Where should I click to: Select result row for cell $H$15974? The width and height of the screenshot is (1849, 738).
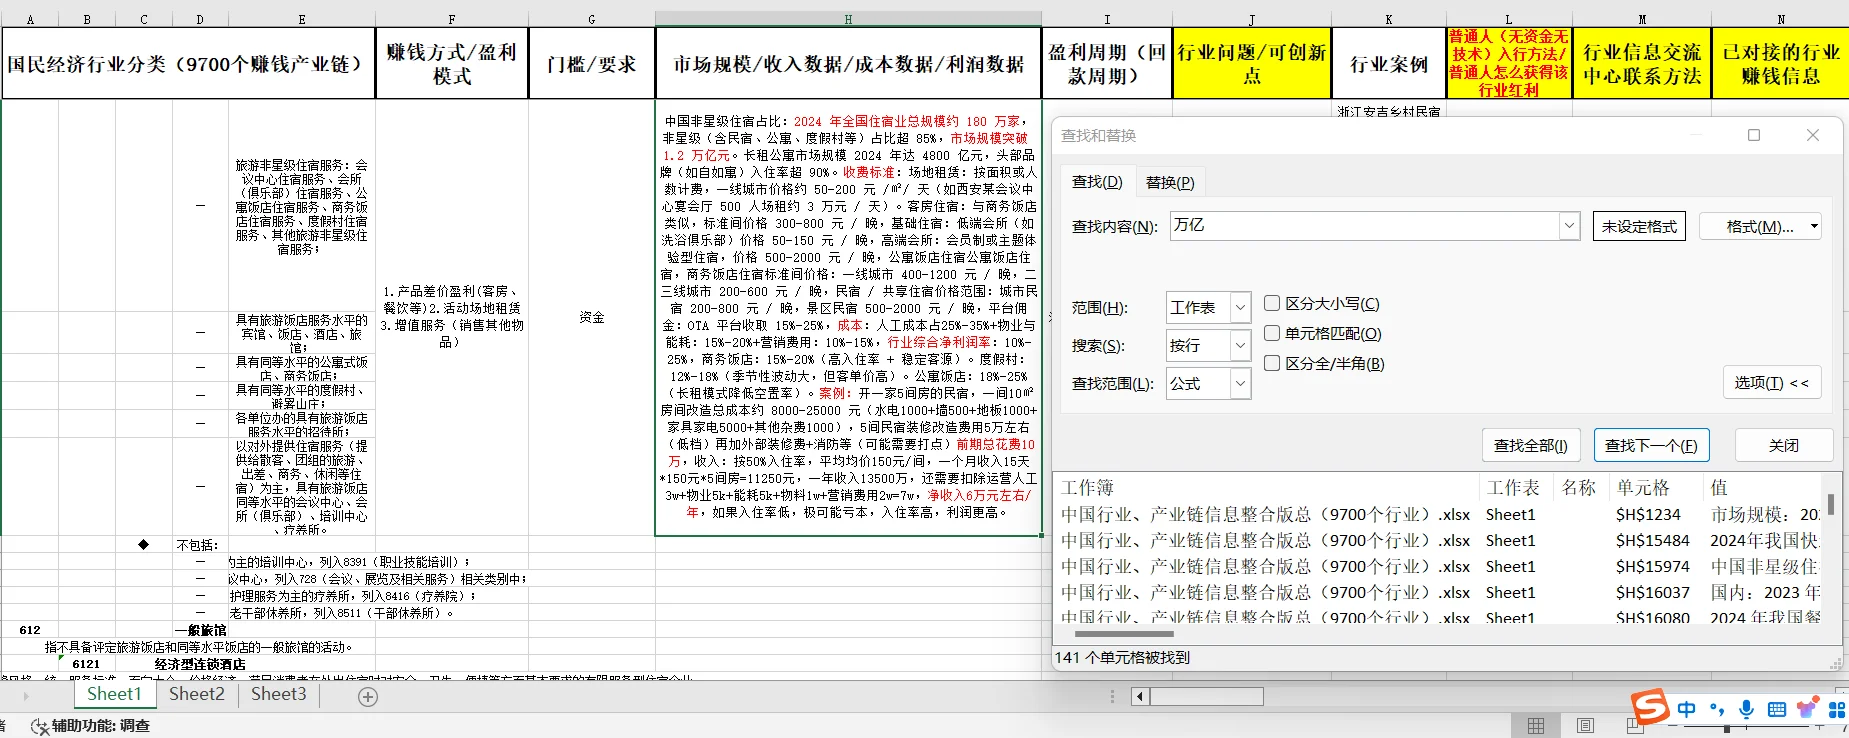(1440, 567)
